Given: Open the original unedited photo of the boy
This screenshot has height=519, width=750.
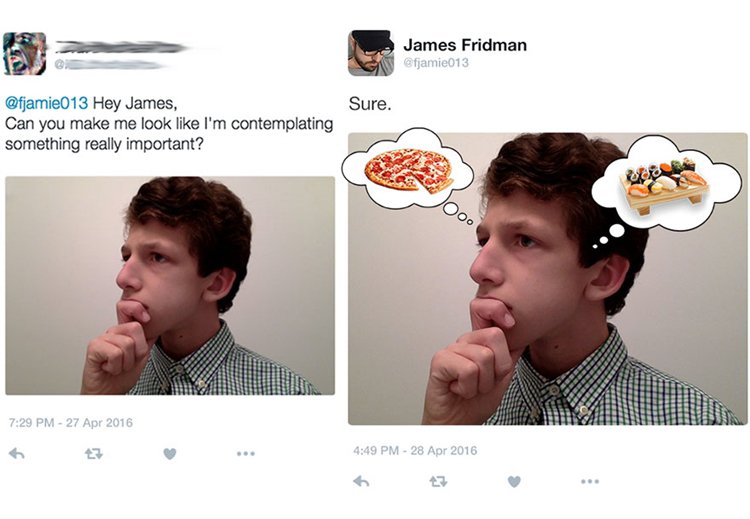Looking at the screenshot, I should pyautogui.click(x=170, y=286).
